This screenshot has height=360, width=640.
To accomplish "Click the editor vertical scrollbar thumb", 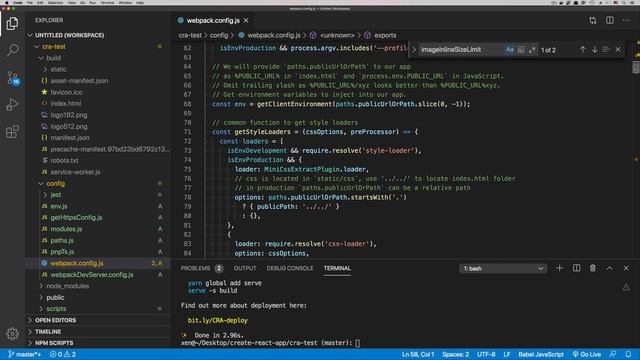I will coord(636,67).
